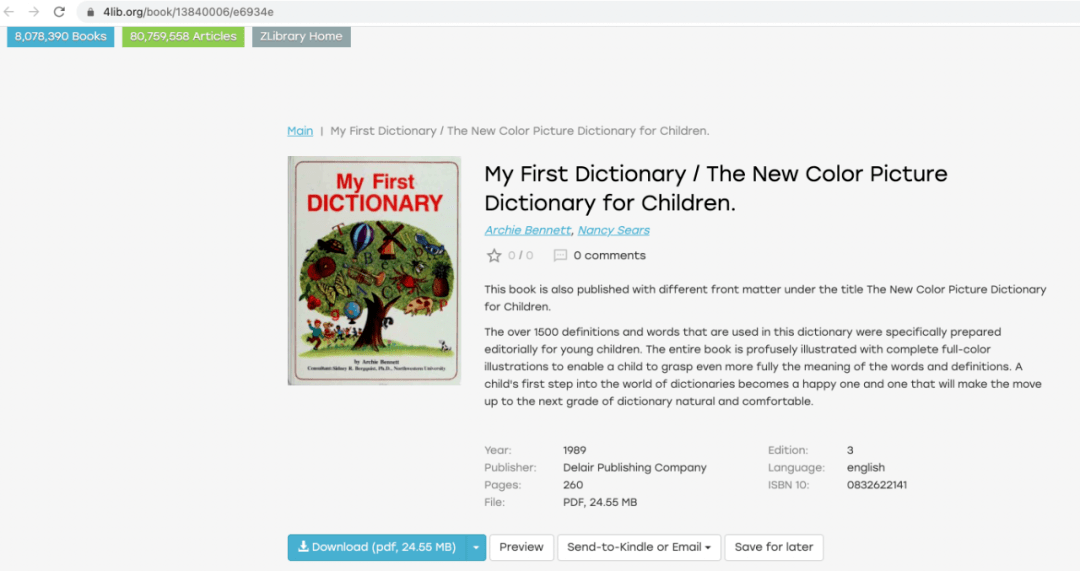Click the 0 comments text
Image resolution: width=1080 pixels, height=571 pixels.
point(610,256)
